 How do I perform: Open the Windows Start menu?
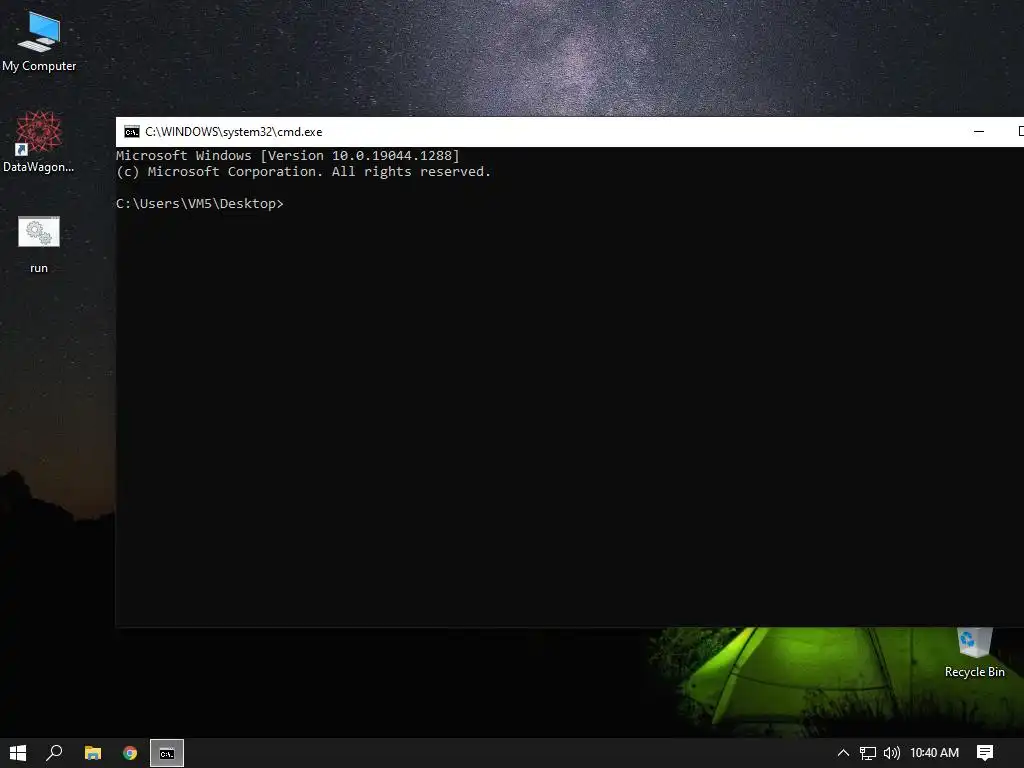(18, 753)
